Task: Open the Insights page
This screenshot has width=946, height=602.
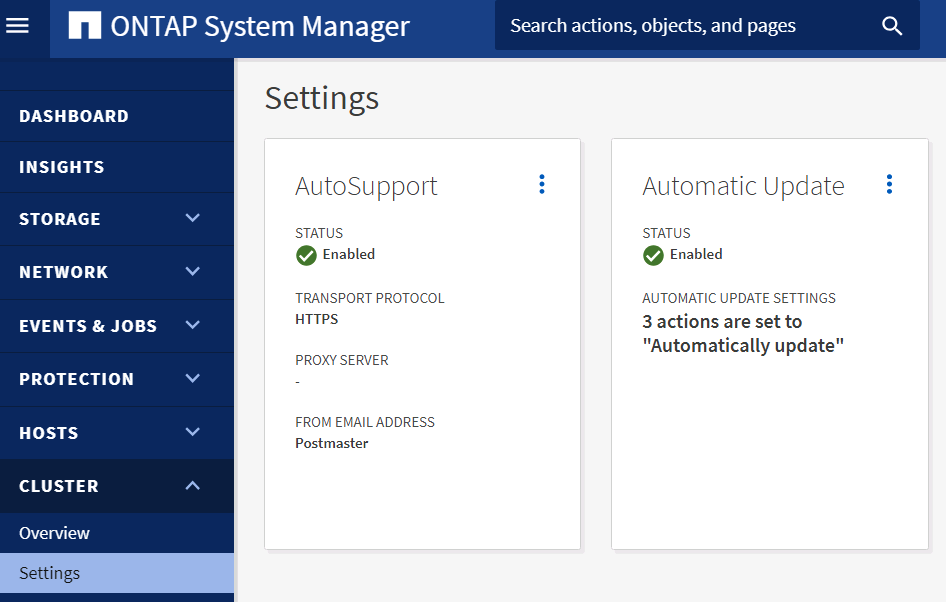Action: [x=62, y=167]
